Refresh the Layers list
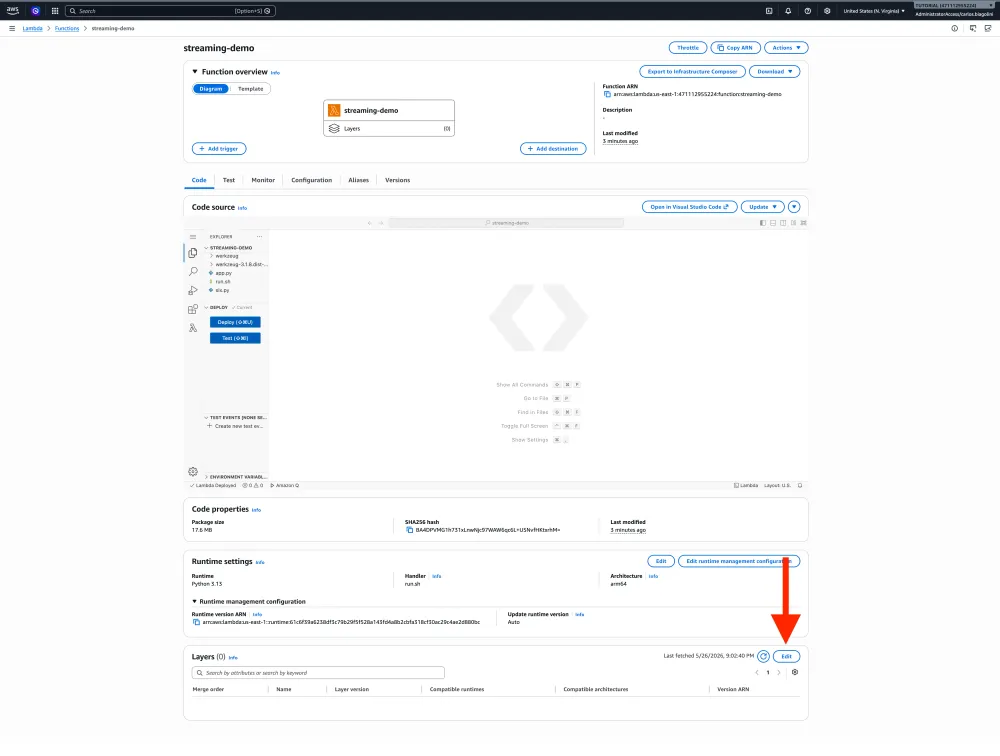The width and height of the screenshot is (1000, 756). (x=763, y=656)
